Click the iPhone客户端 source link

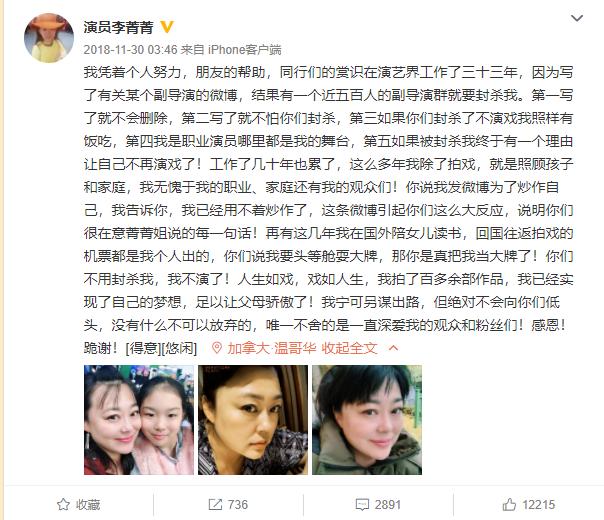point(245,49)
